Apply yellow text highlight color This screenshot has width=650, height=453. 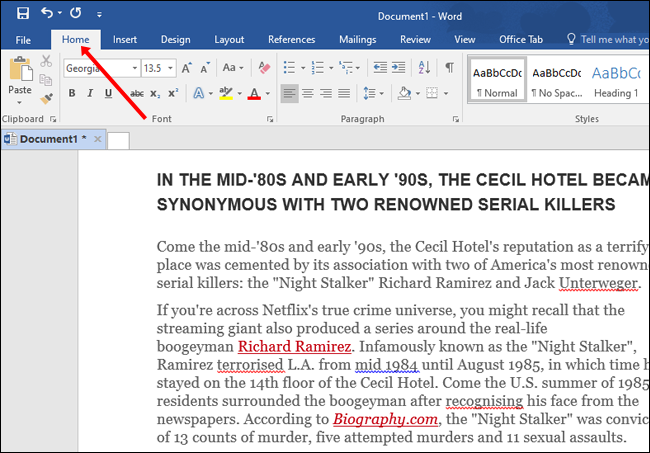(x=226, y=93)
